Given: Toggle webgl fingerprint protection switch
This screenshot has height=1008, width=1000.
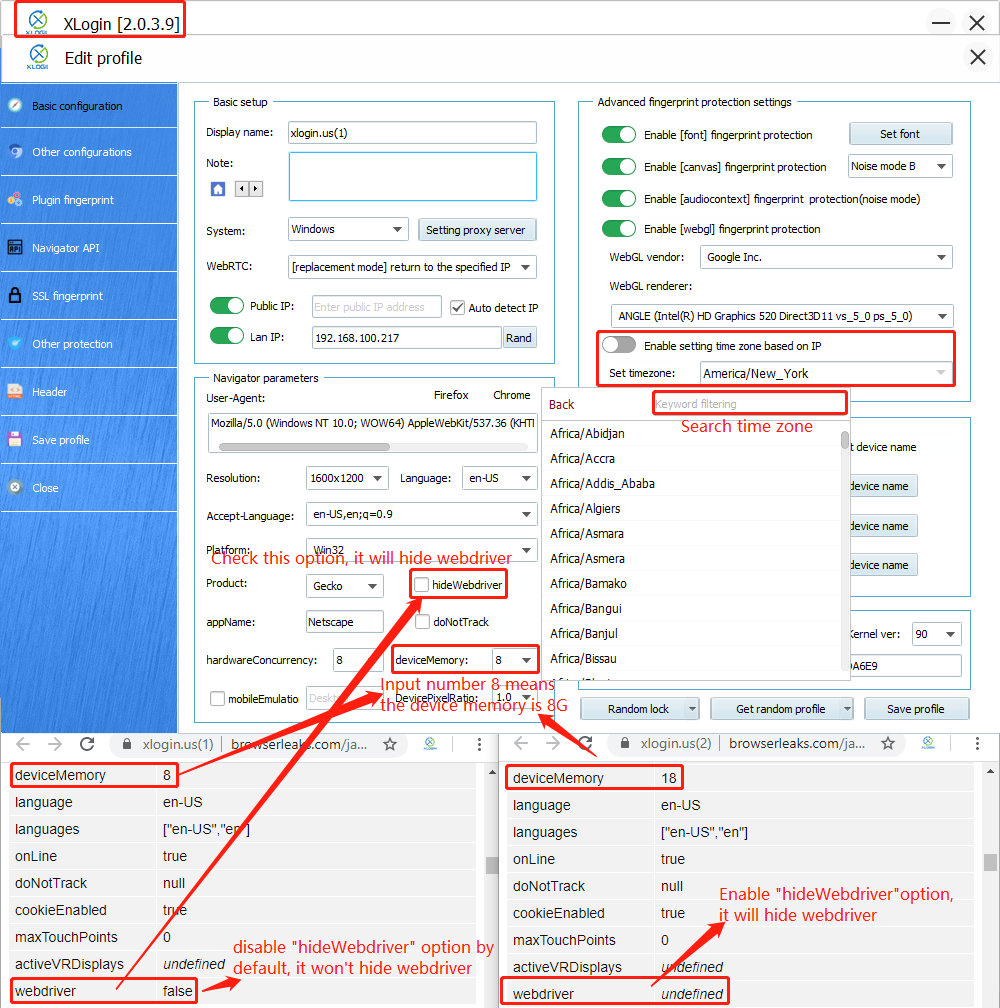Looking at the screenshot, I should [619, 228].
